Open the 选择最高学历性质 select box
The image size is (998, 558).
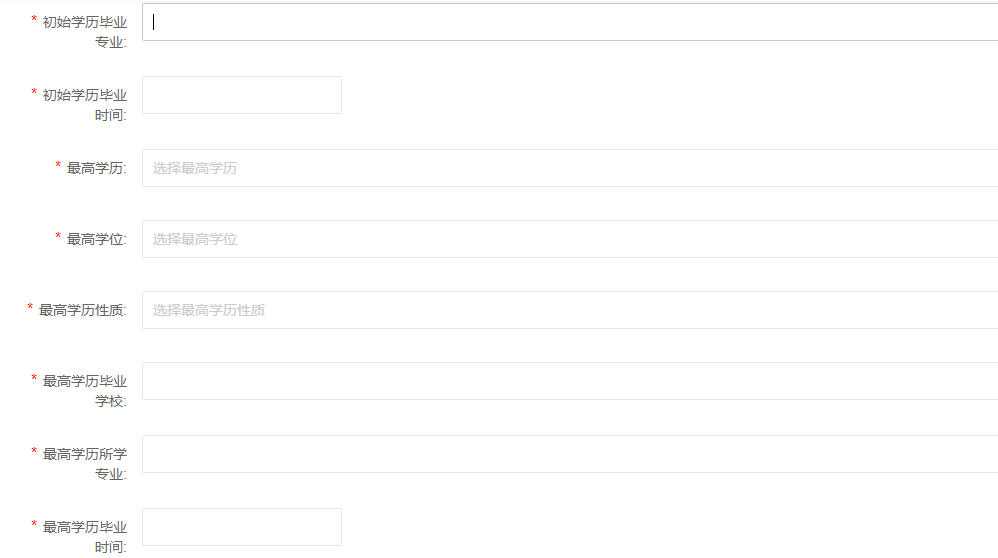tap(570, 310)
